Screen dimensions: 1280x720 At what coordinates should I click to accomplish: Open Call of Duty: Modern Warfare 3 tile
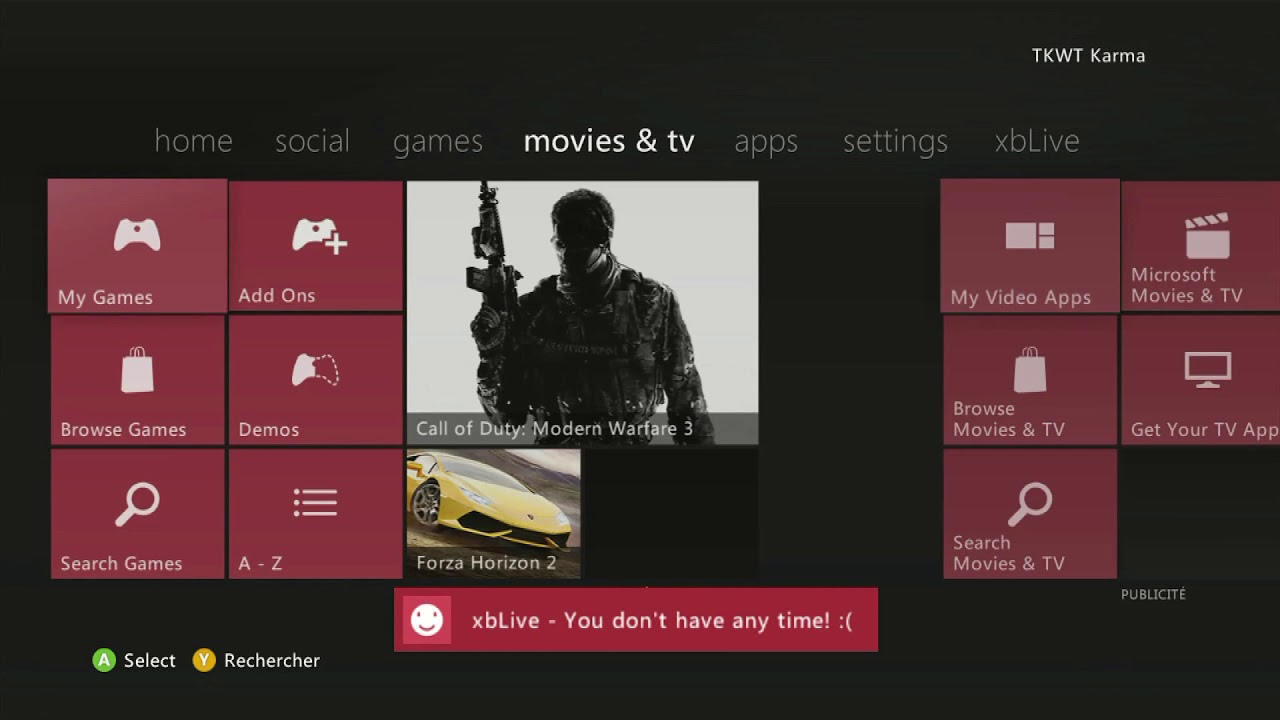point(582,312)
